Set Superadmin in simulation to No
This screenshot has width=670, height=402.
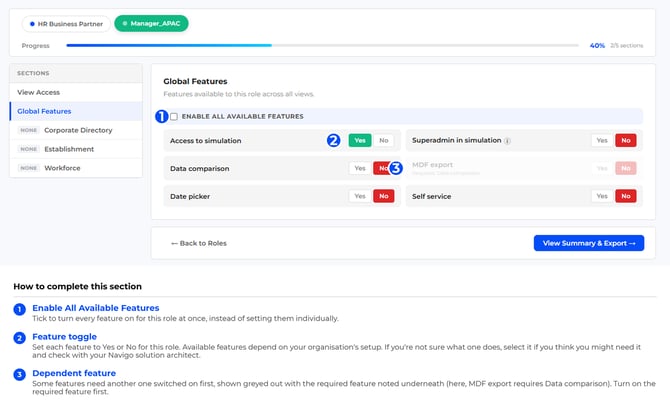pos(626,141)
